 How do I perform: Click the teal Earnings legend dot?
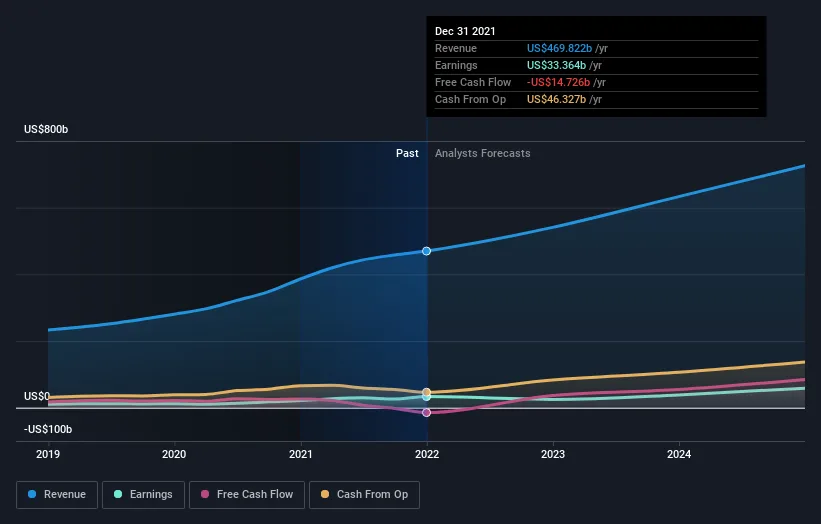click(x=118, y=494)
